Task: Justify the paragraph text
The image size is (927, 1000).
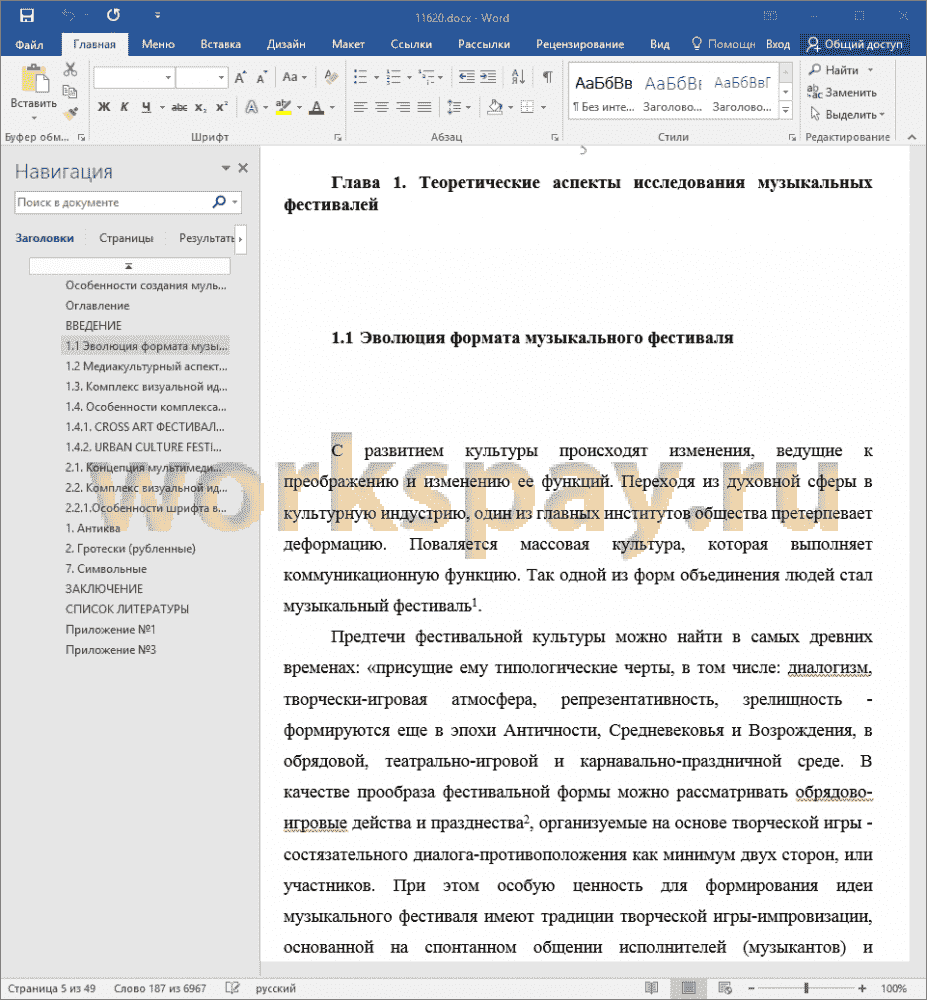Action: point(424,107)
